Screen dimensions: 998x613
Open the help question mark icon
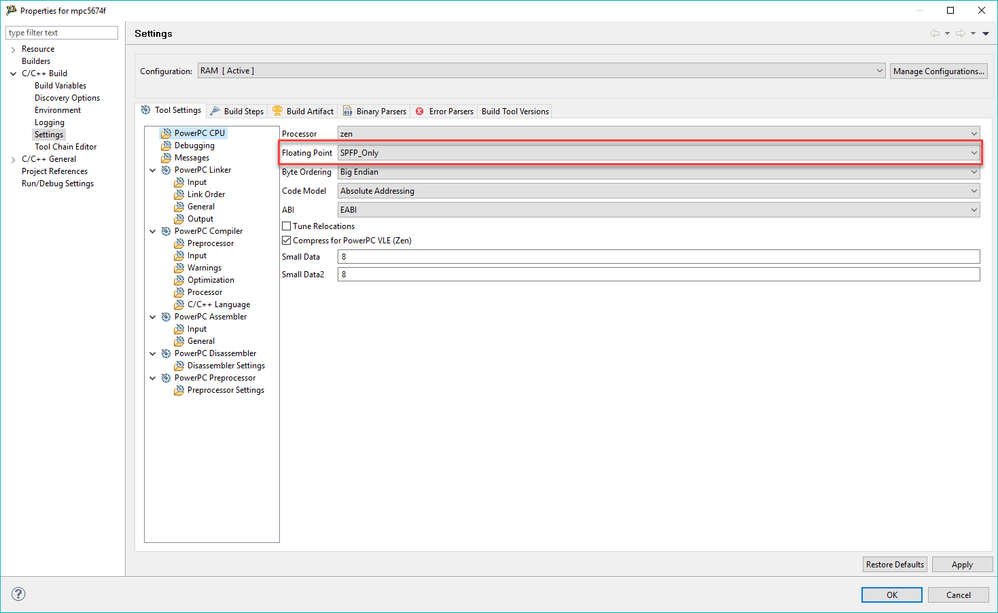pos(18,594)
